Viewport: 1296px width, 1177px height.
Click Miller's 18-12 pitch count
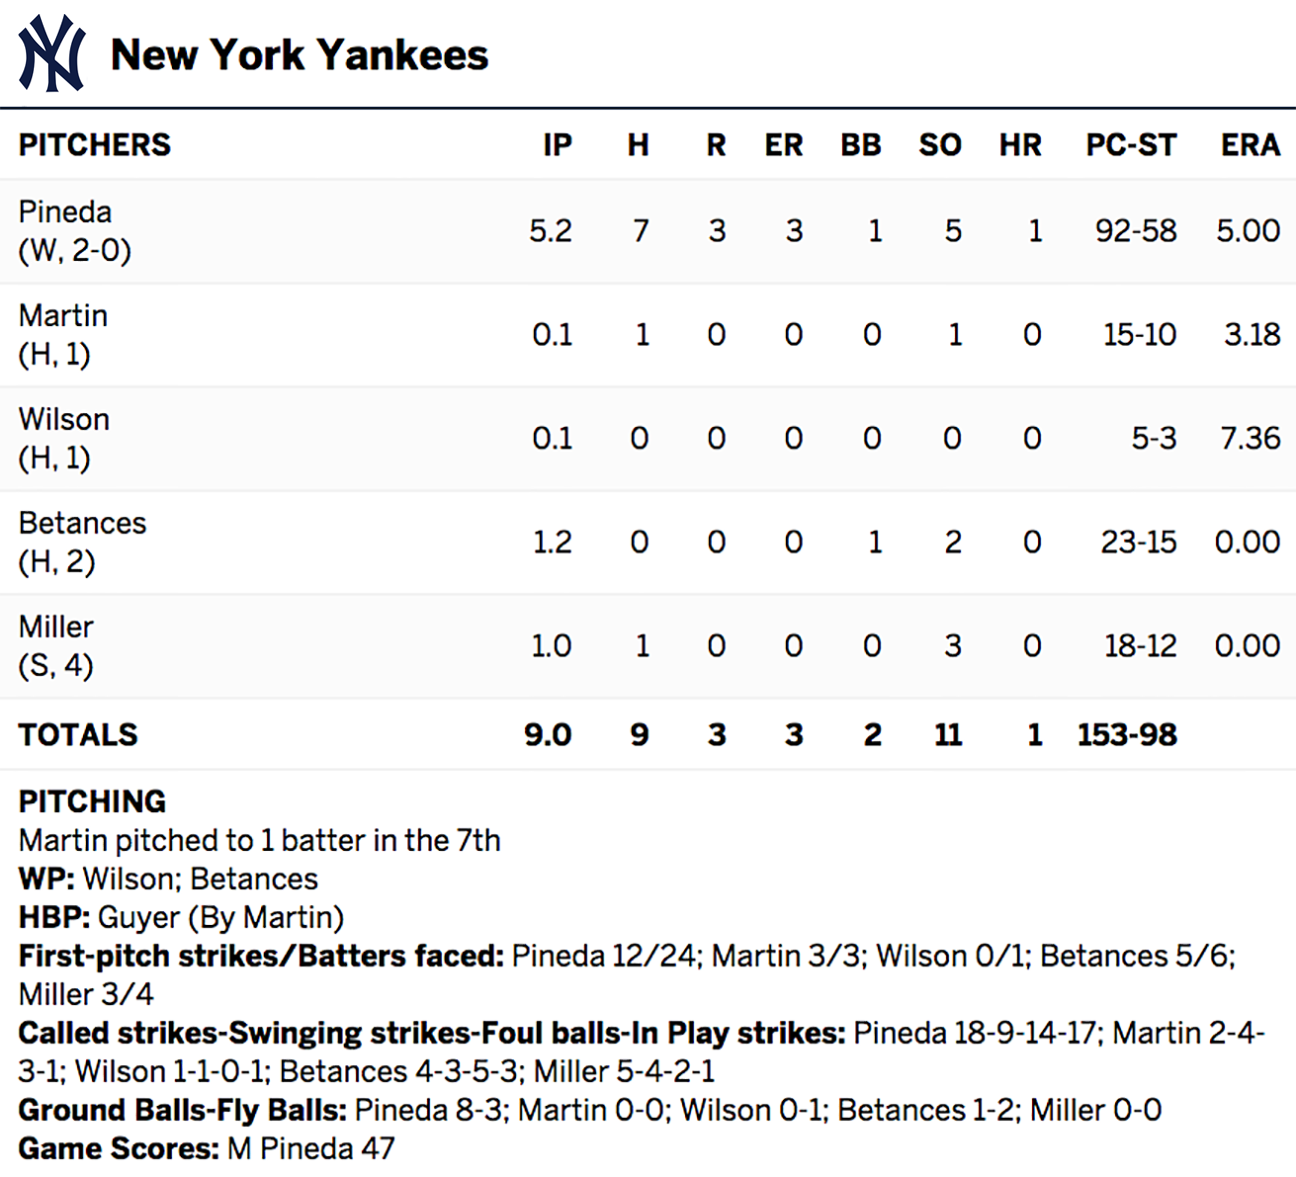tap(1140, 646)
